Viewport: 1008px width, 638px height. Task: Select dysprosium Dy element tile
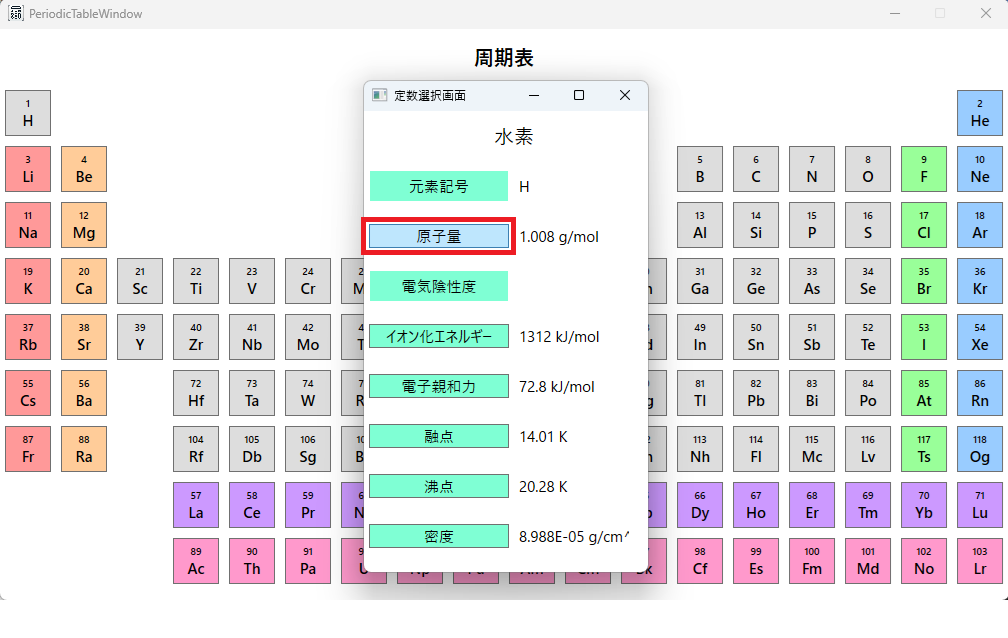click(699, 505)
